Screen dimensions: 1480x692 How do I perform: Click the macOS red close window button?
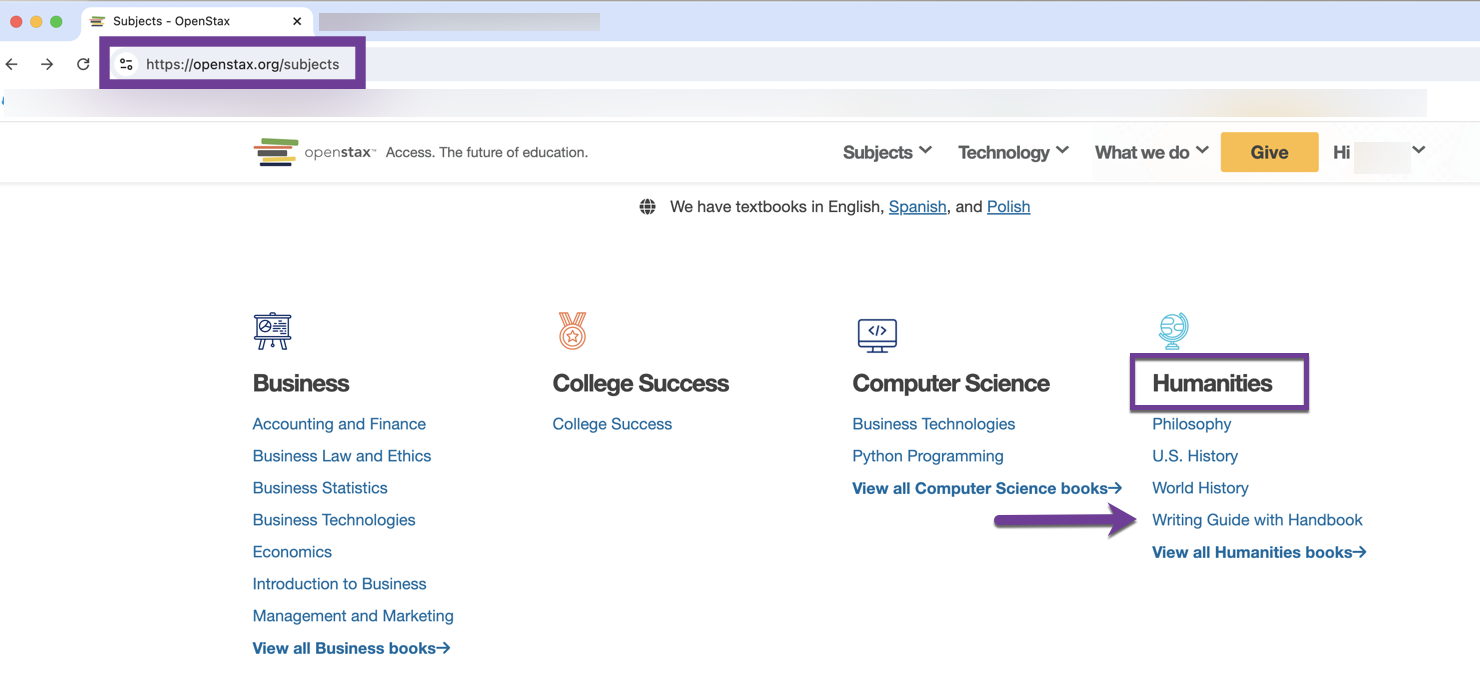(x=16, y=21)
